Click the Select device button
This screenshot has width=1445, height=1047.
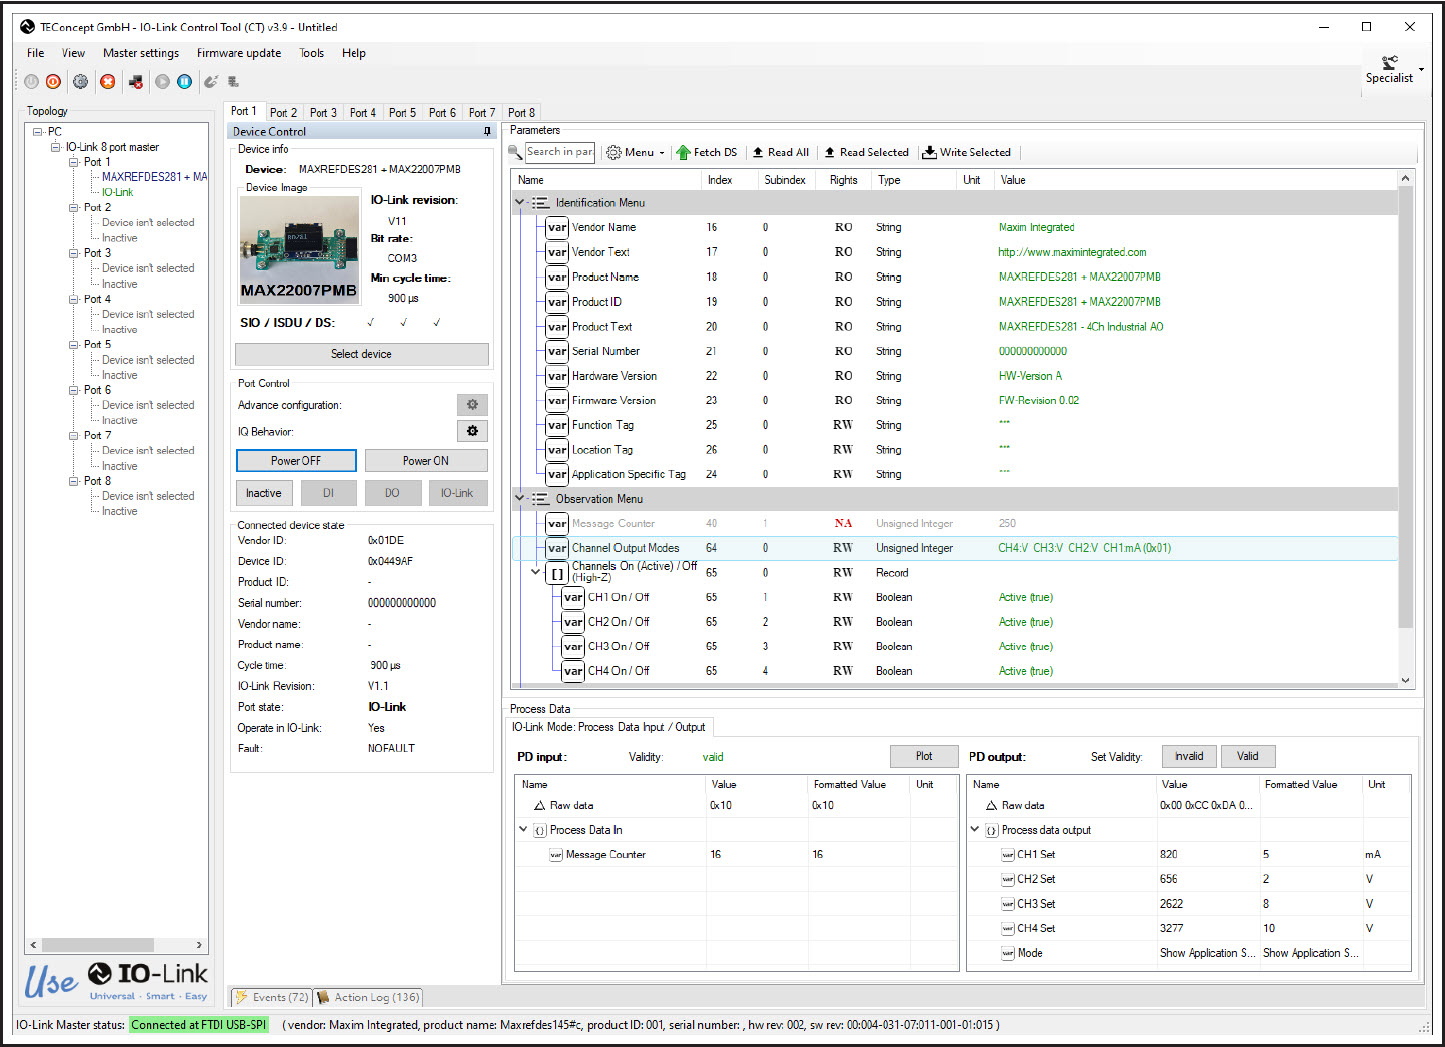click(x=361, y=354)
